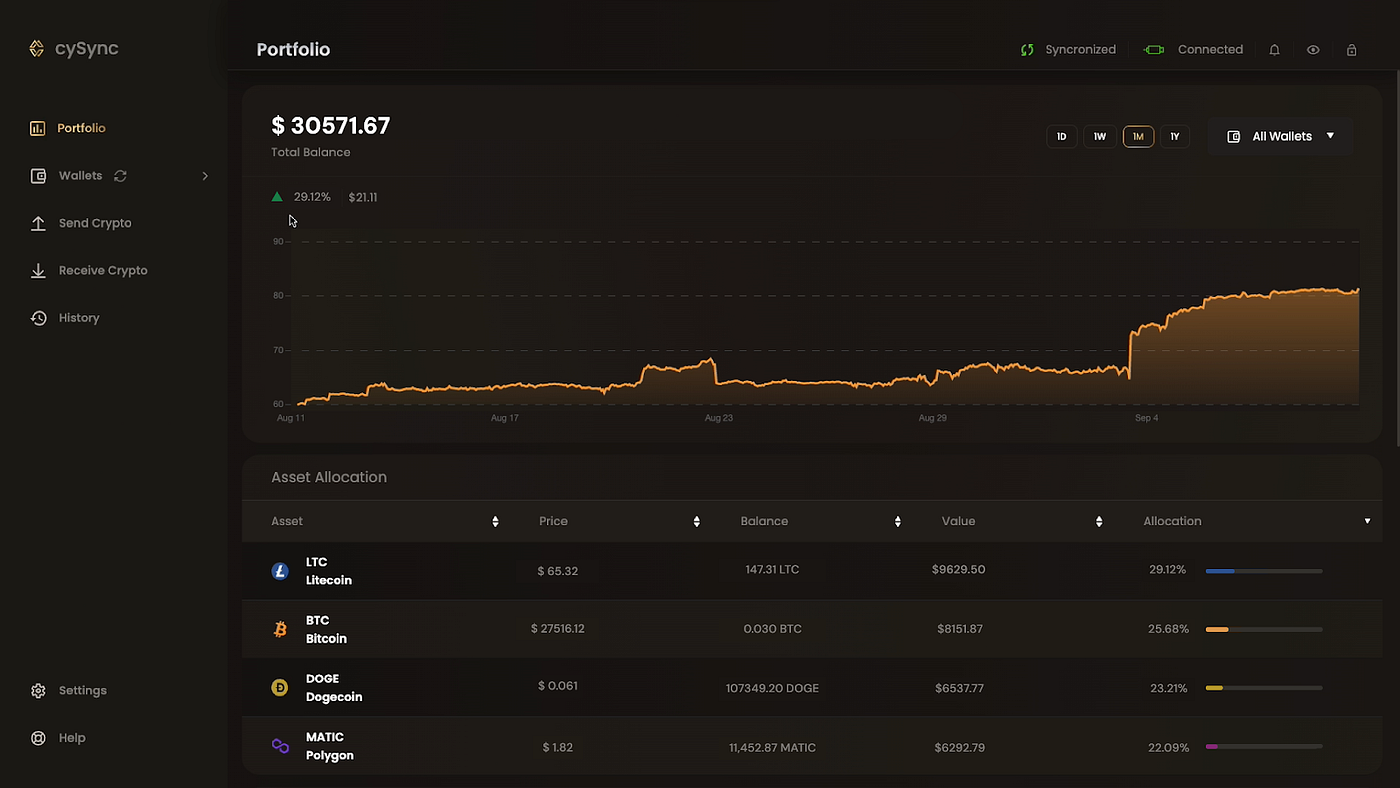Click the Dogecoin coin icon

[280, 687]
